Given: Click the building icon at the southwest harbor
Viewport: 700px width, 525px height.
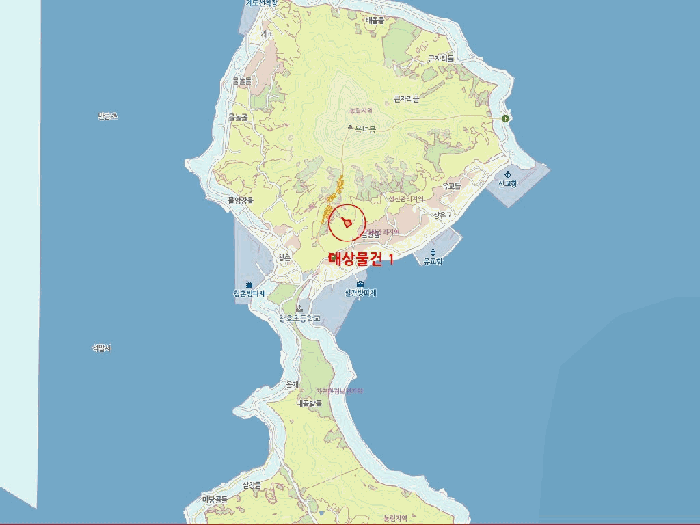Looking at the screenshot, I should click(248, 285).
